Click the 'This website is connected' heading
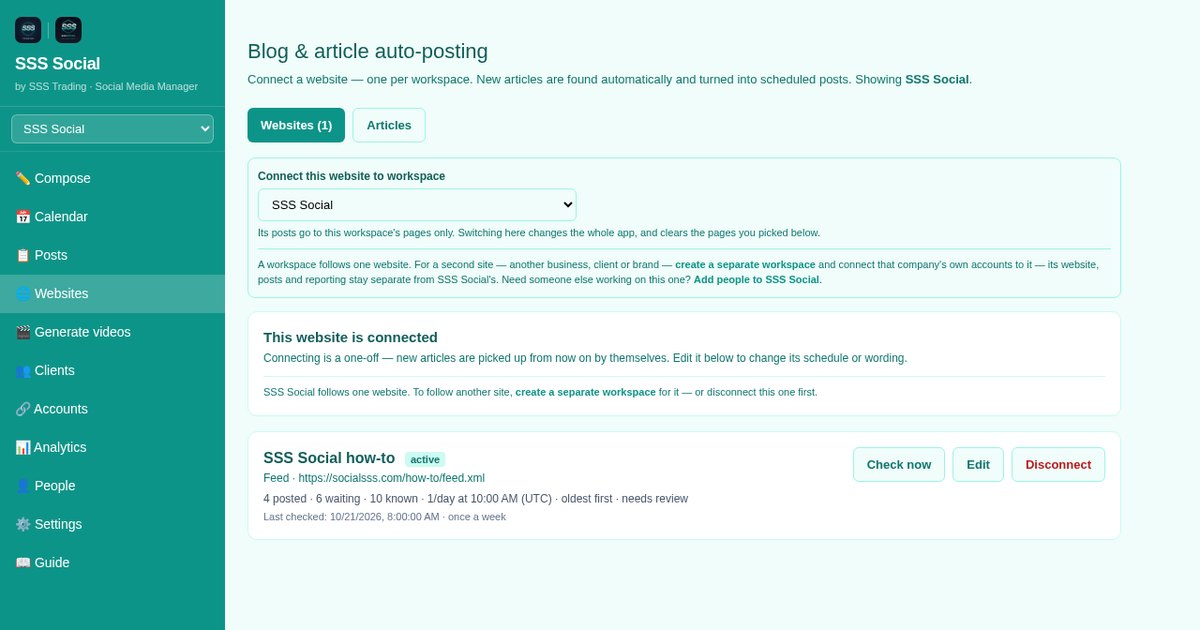The image size is (1200, 630). [x=350, y=338]
